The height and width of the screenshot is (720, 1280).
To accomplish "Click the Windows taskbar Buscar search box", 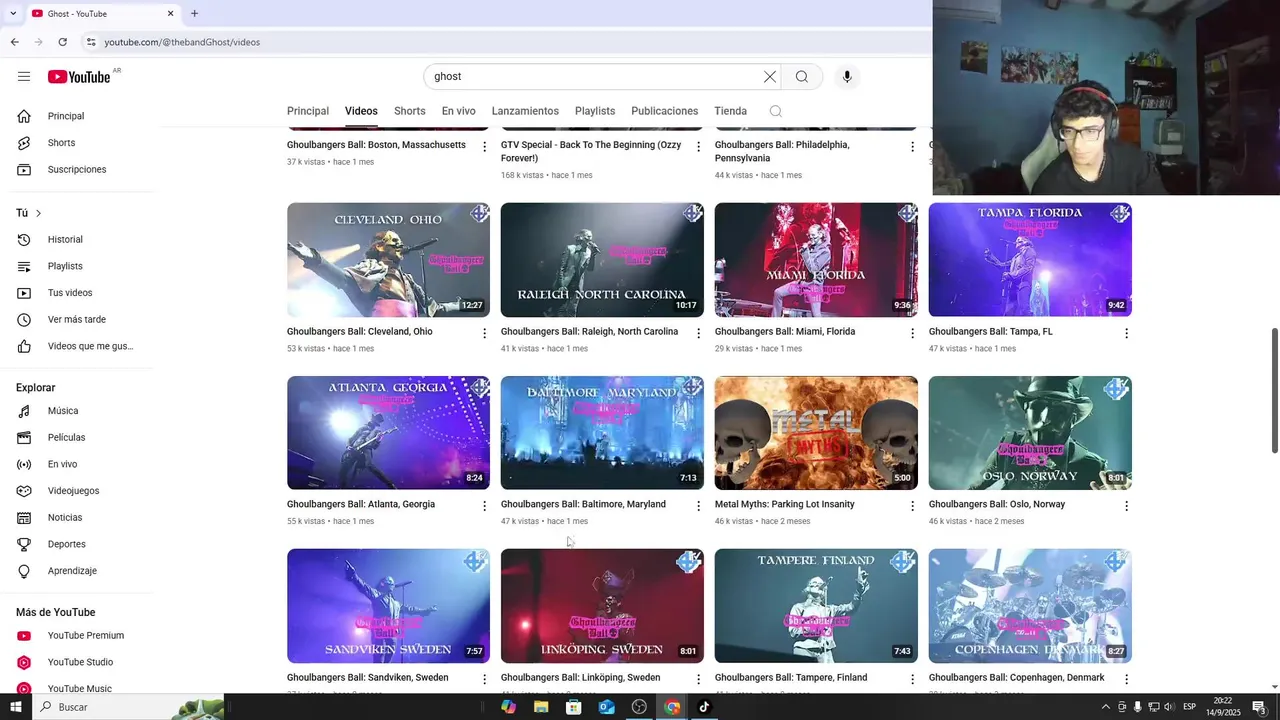I will (130, 707).
